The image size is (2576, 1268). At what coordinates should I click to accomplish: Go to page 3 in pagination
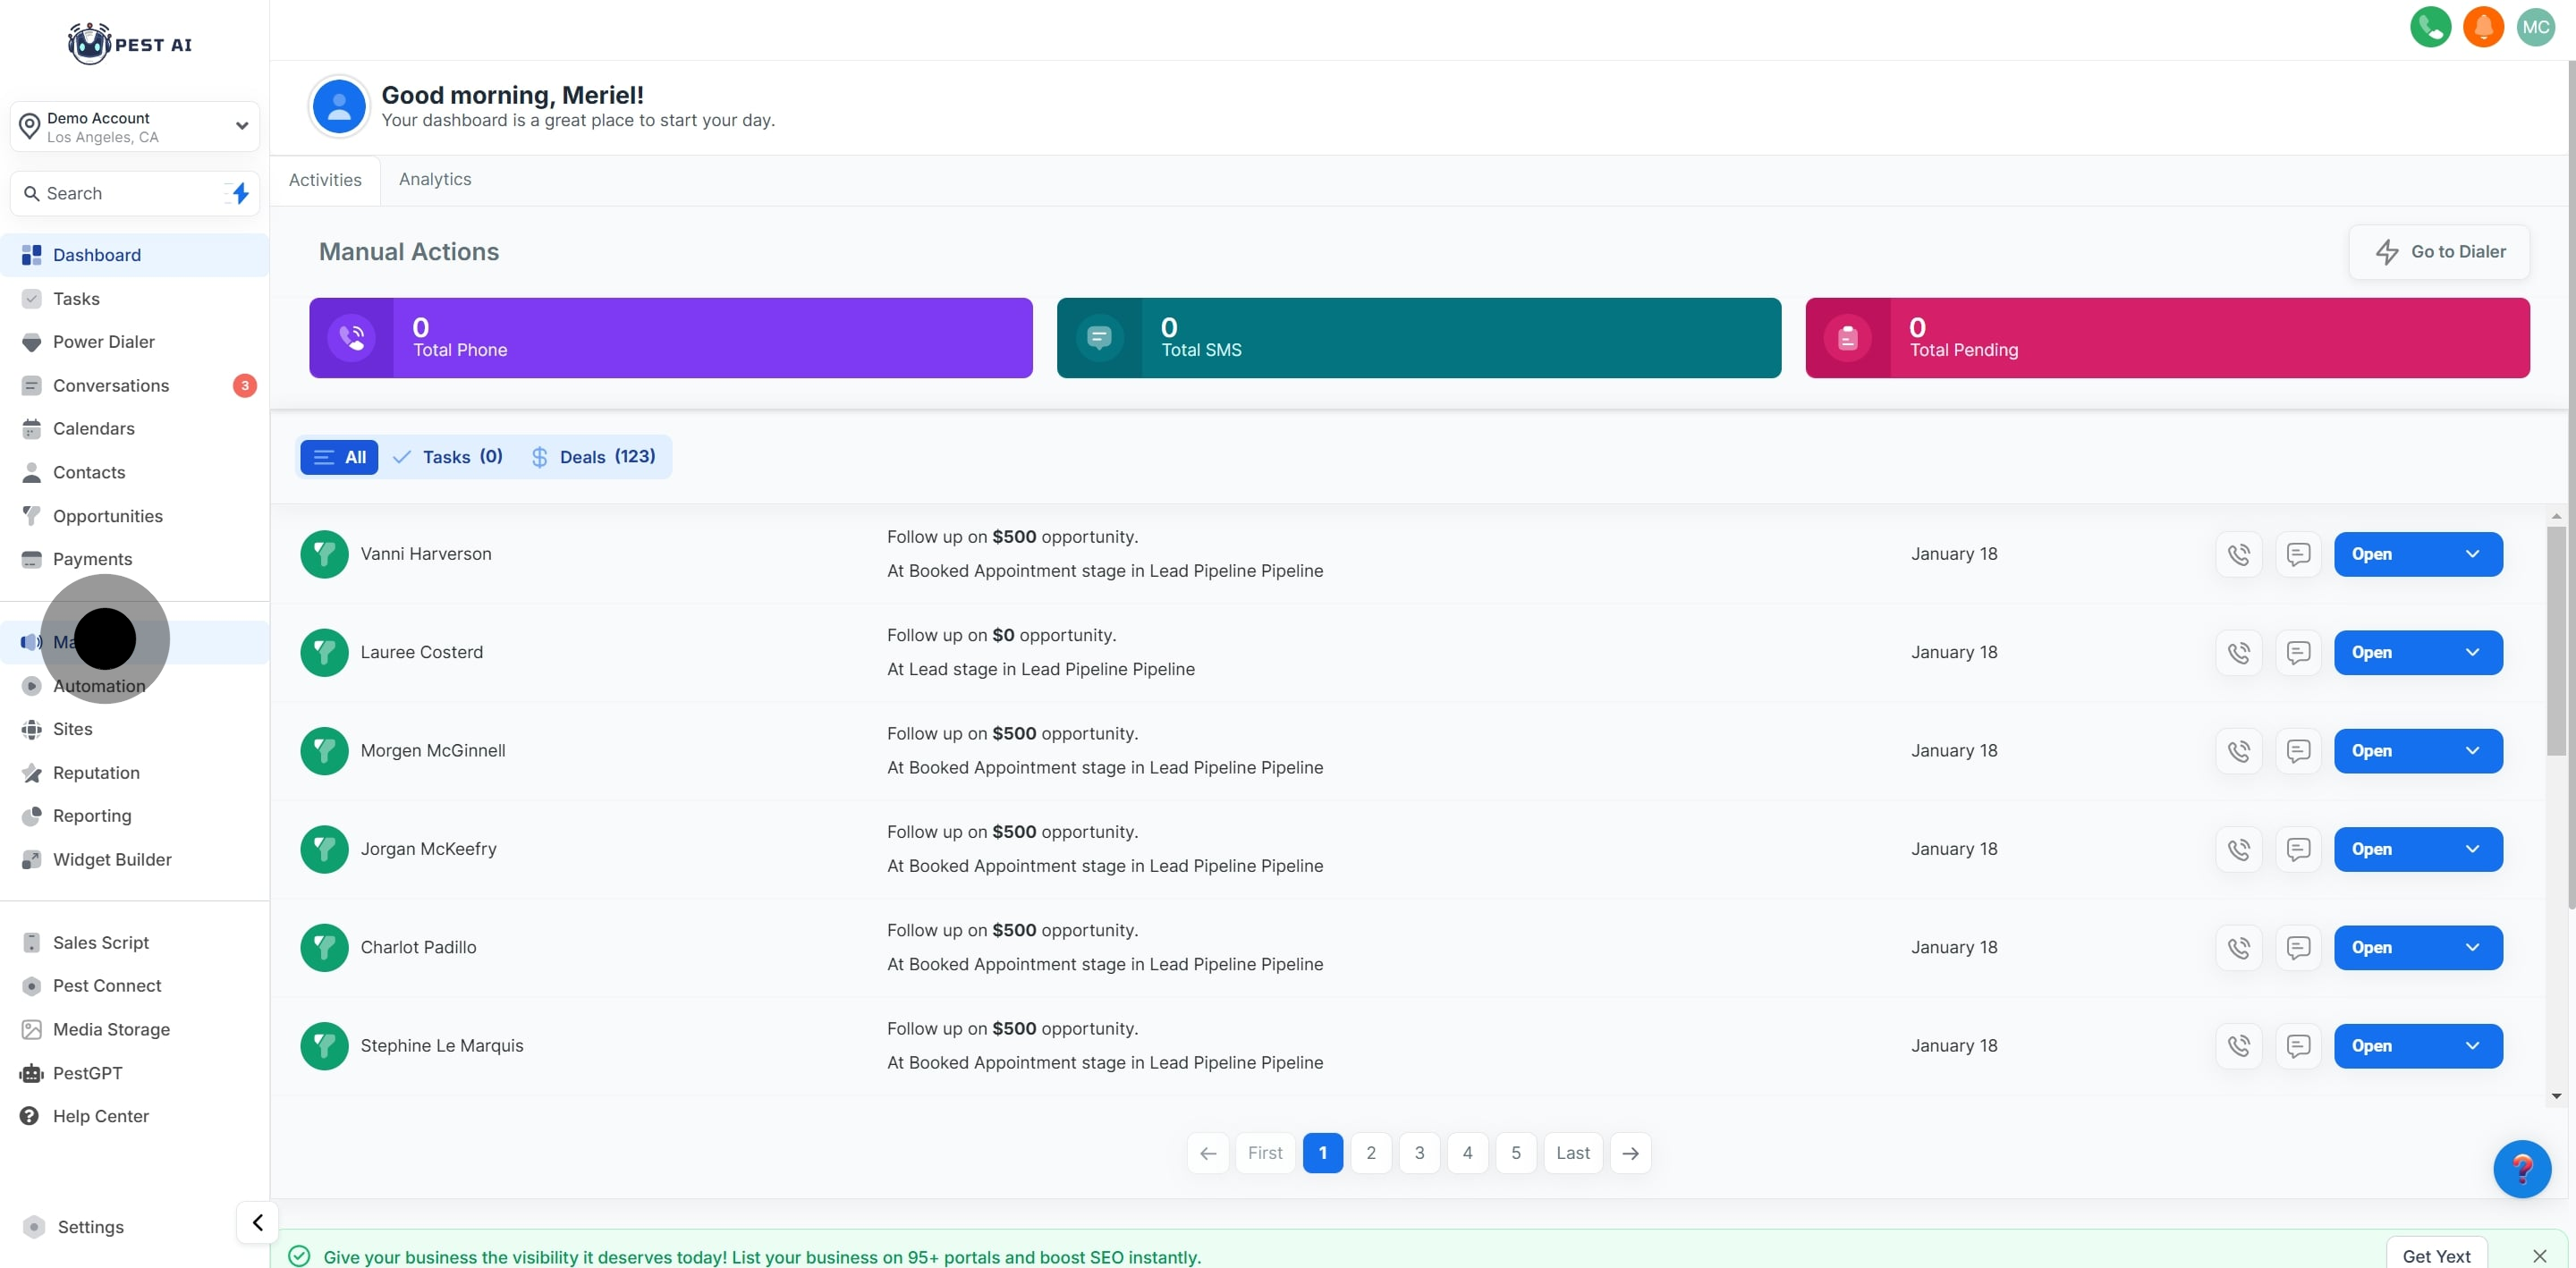click(x=1418, y=1153)
